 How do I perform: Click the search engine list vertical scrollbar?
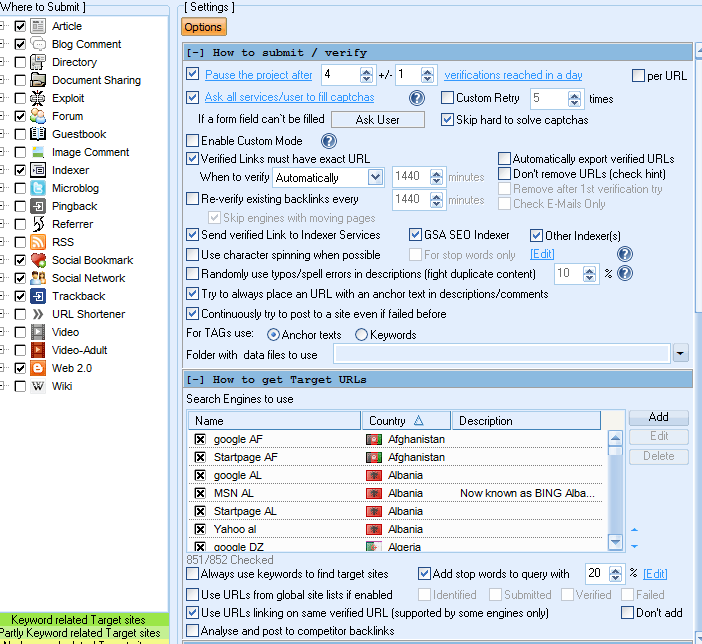pyautogui.click(x=615, y=490)
